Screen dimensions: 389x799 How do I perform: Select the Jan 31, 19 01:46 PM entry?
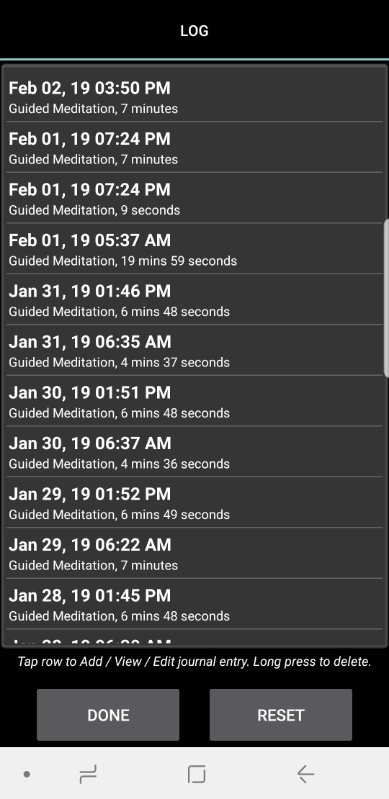coord(194,299)
